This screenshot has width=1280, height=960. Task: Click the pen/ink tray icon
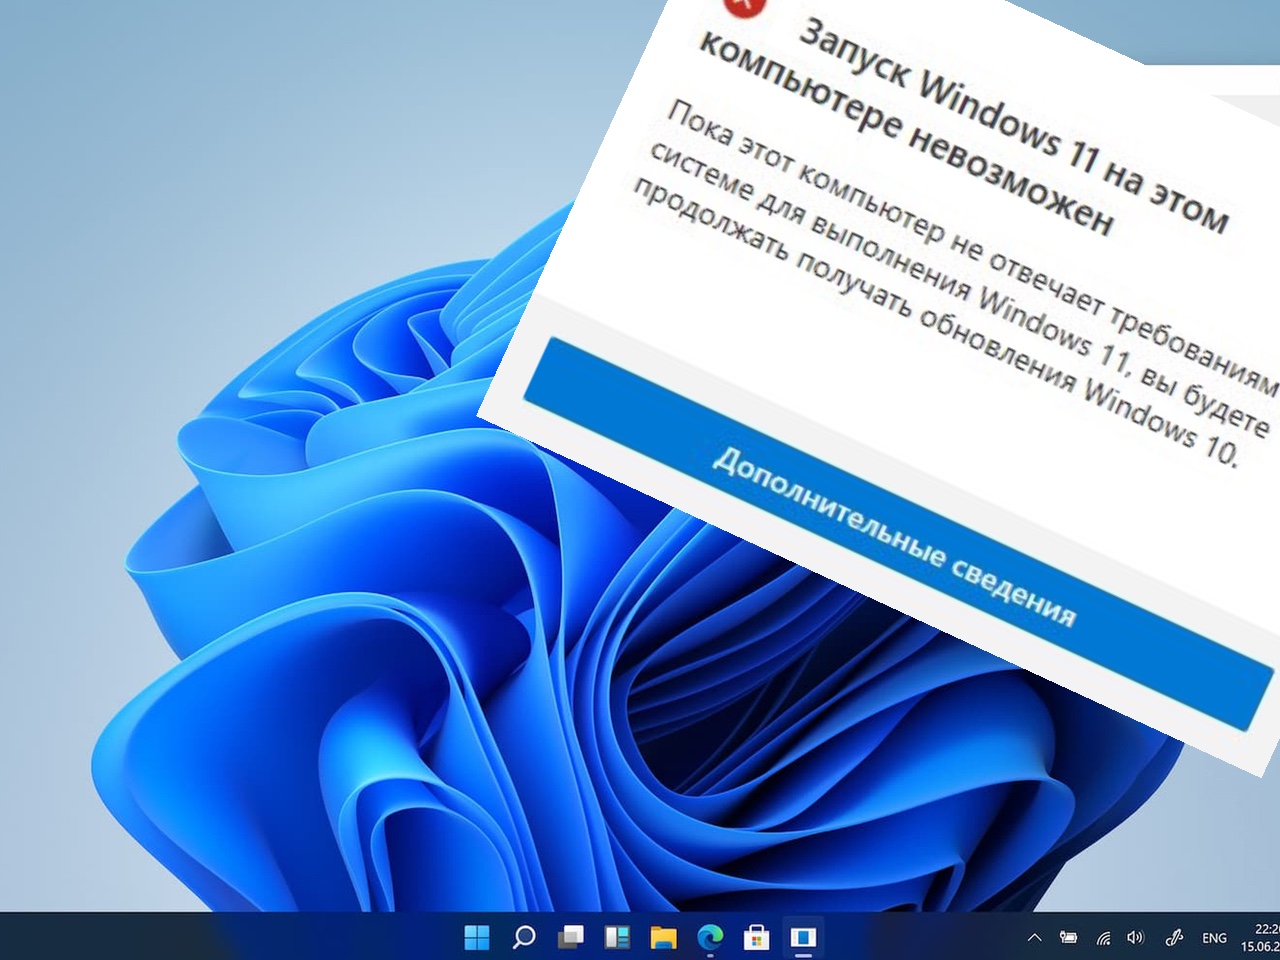[1174, 938]
